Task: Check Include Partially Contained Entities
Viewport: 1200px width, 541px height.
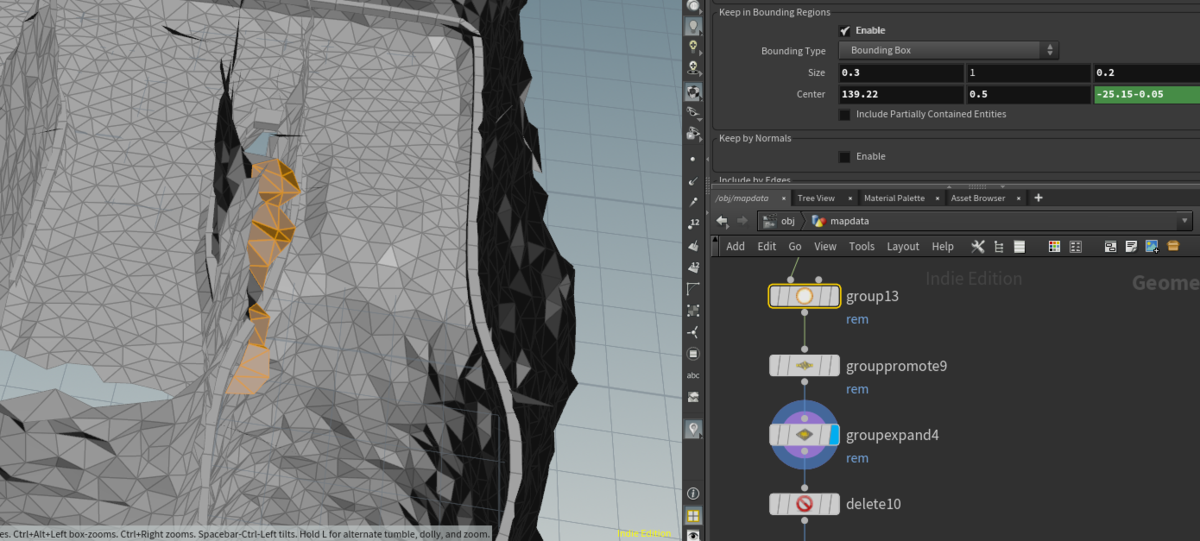Action: coord(845,114)
